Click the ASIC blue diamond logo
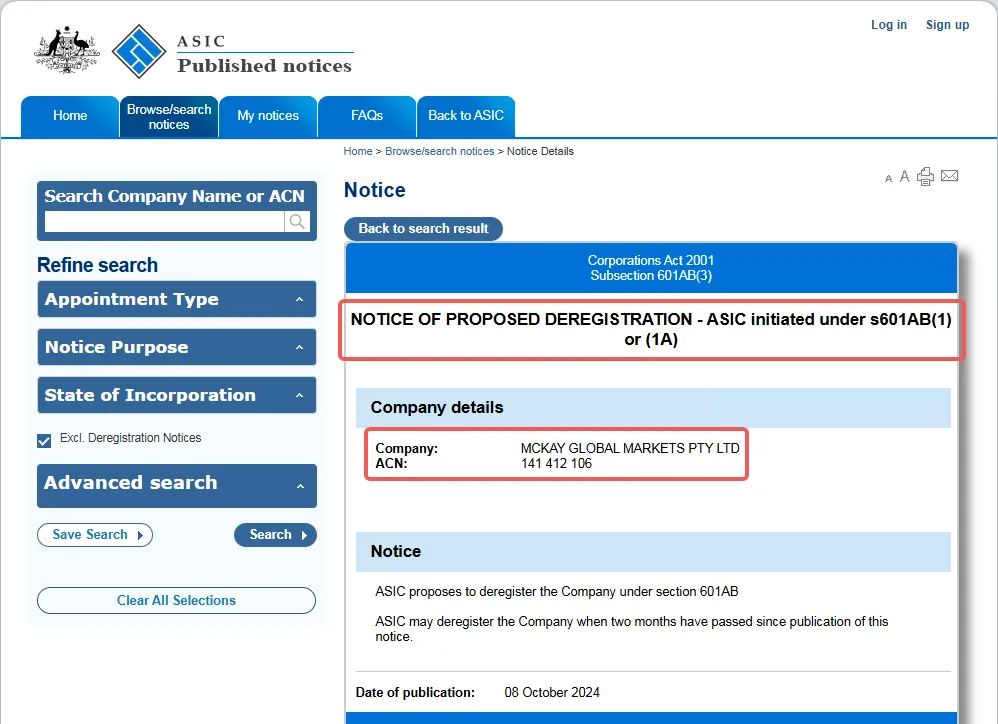The image size is (998, 724). coord(139,52)
